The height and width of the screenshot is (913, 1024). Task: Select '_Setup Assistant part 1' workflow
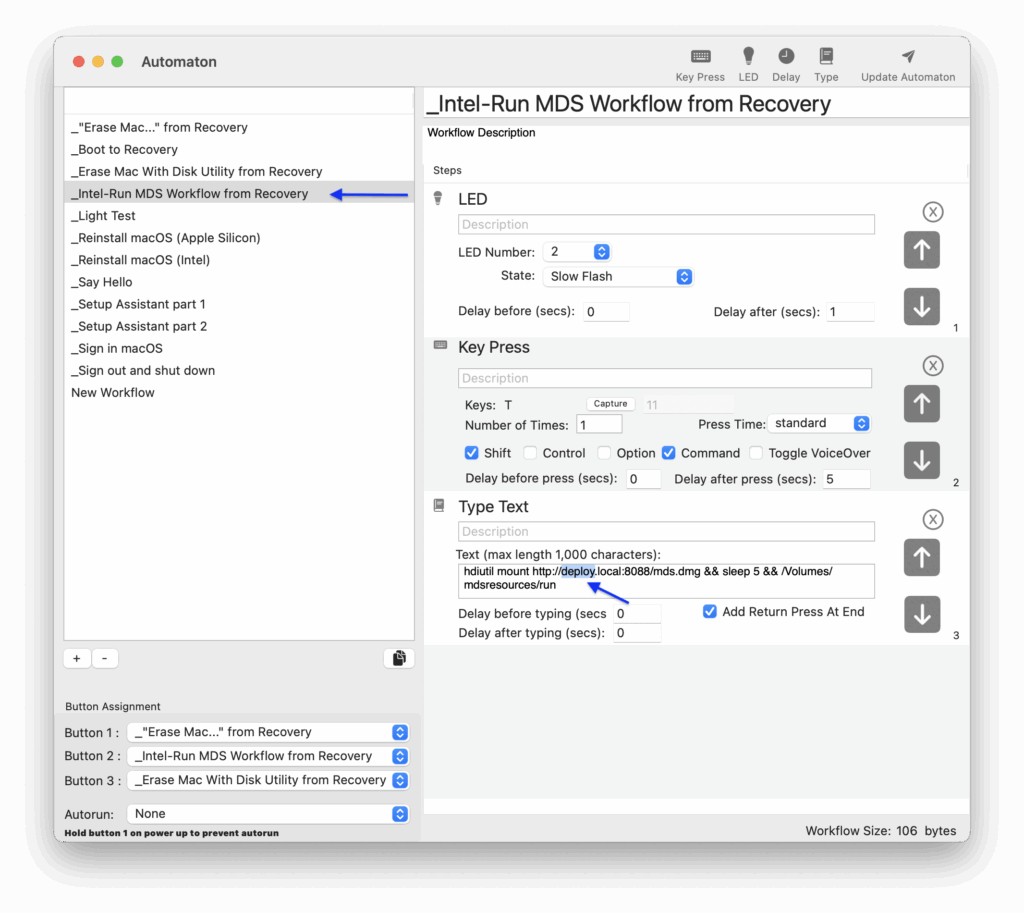(239, 304)
